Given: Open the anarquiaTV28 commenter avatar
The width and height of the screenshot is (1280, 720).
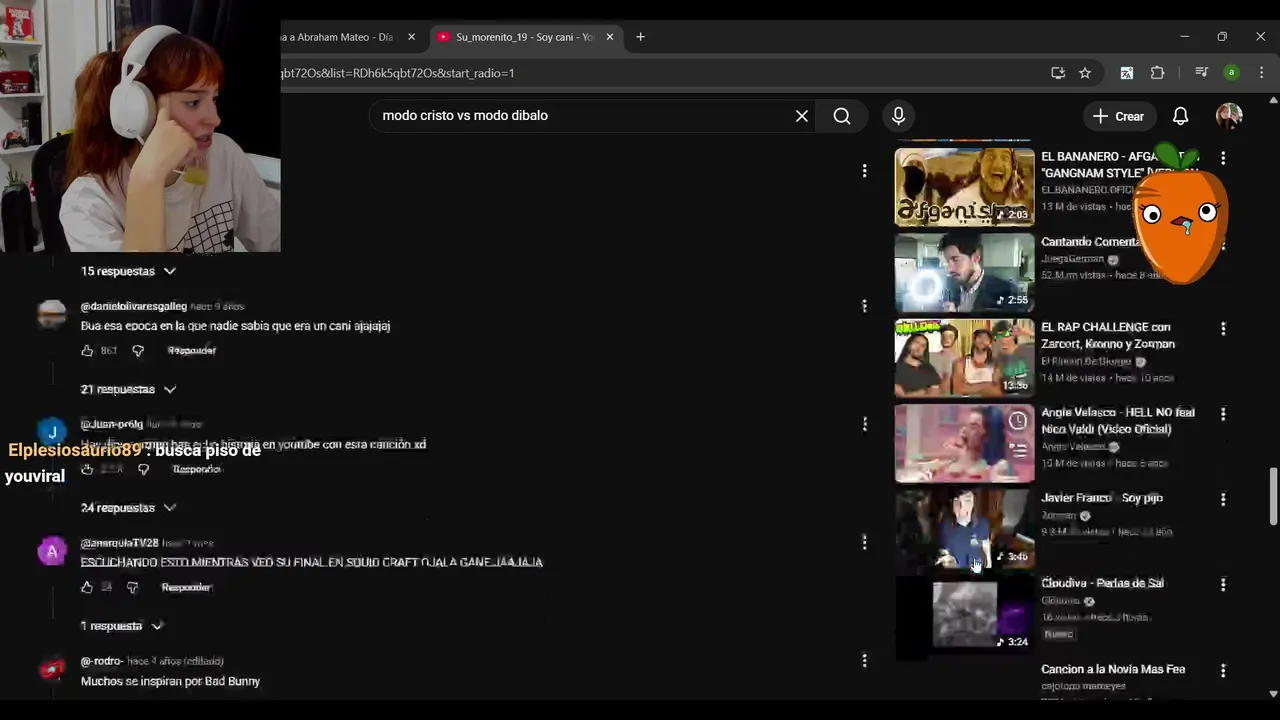Looking at the screenshot, I should click(x=52, y=551).
